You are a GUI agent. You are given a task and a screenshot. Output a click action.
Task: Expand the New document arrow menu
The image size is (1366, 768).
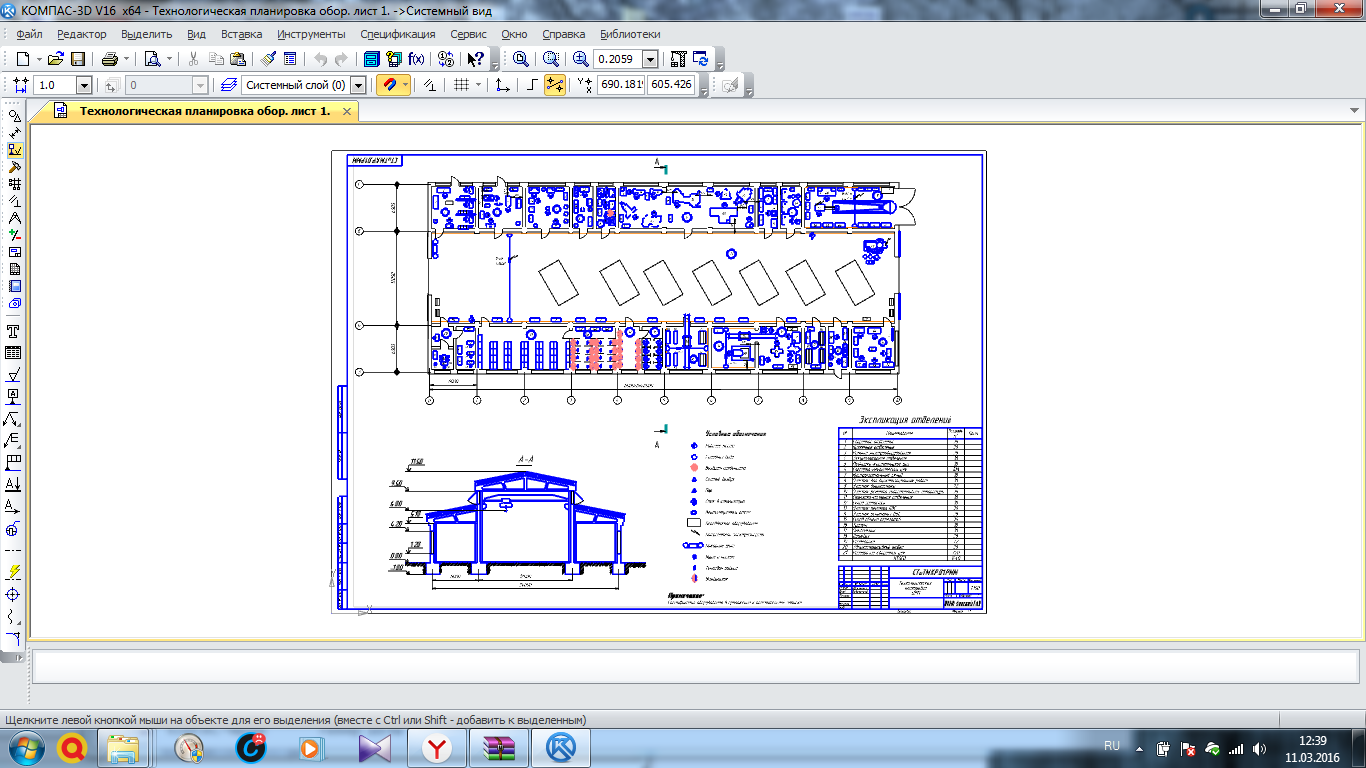pyautogui.click(x=38, y=59)
